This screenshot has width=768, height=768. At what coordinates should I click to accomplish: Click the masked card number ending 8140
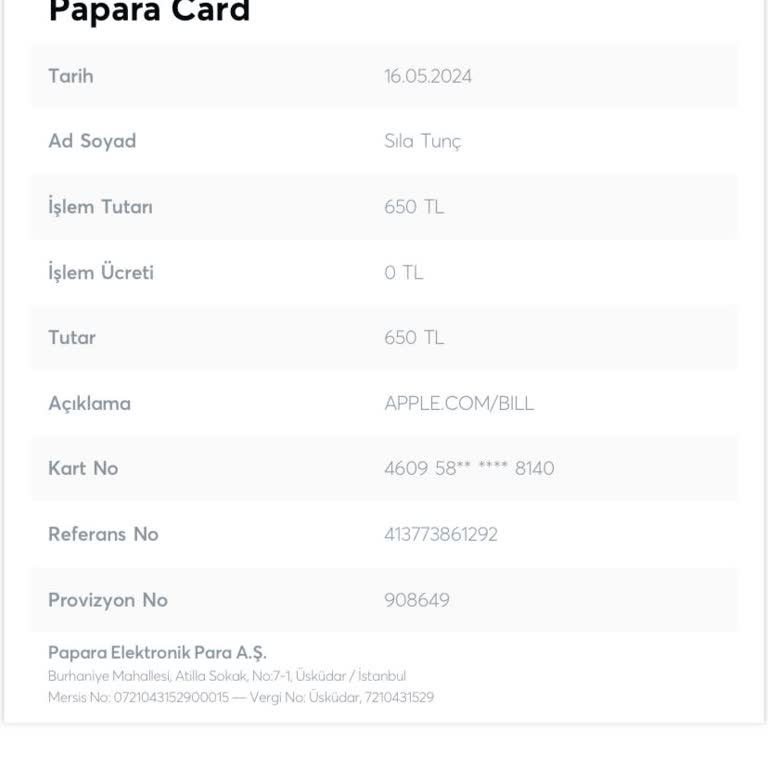pos(469,468)
